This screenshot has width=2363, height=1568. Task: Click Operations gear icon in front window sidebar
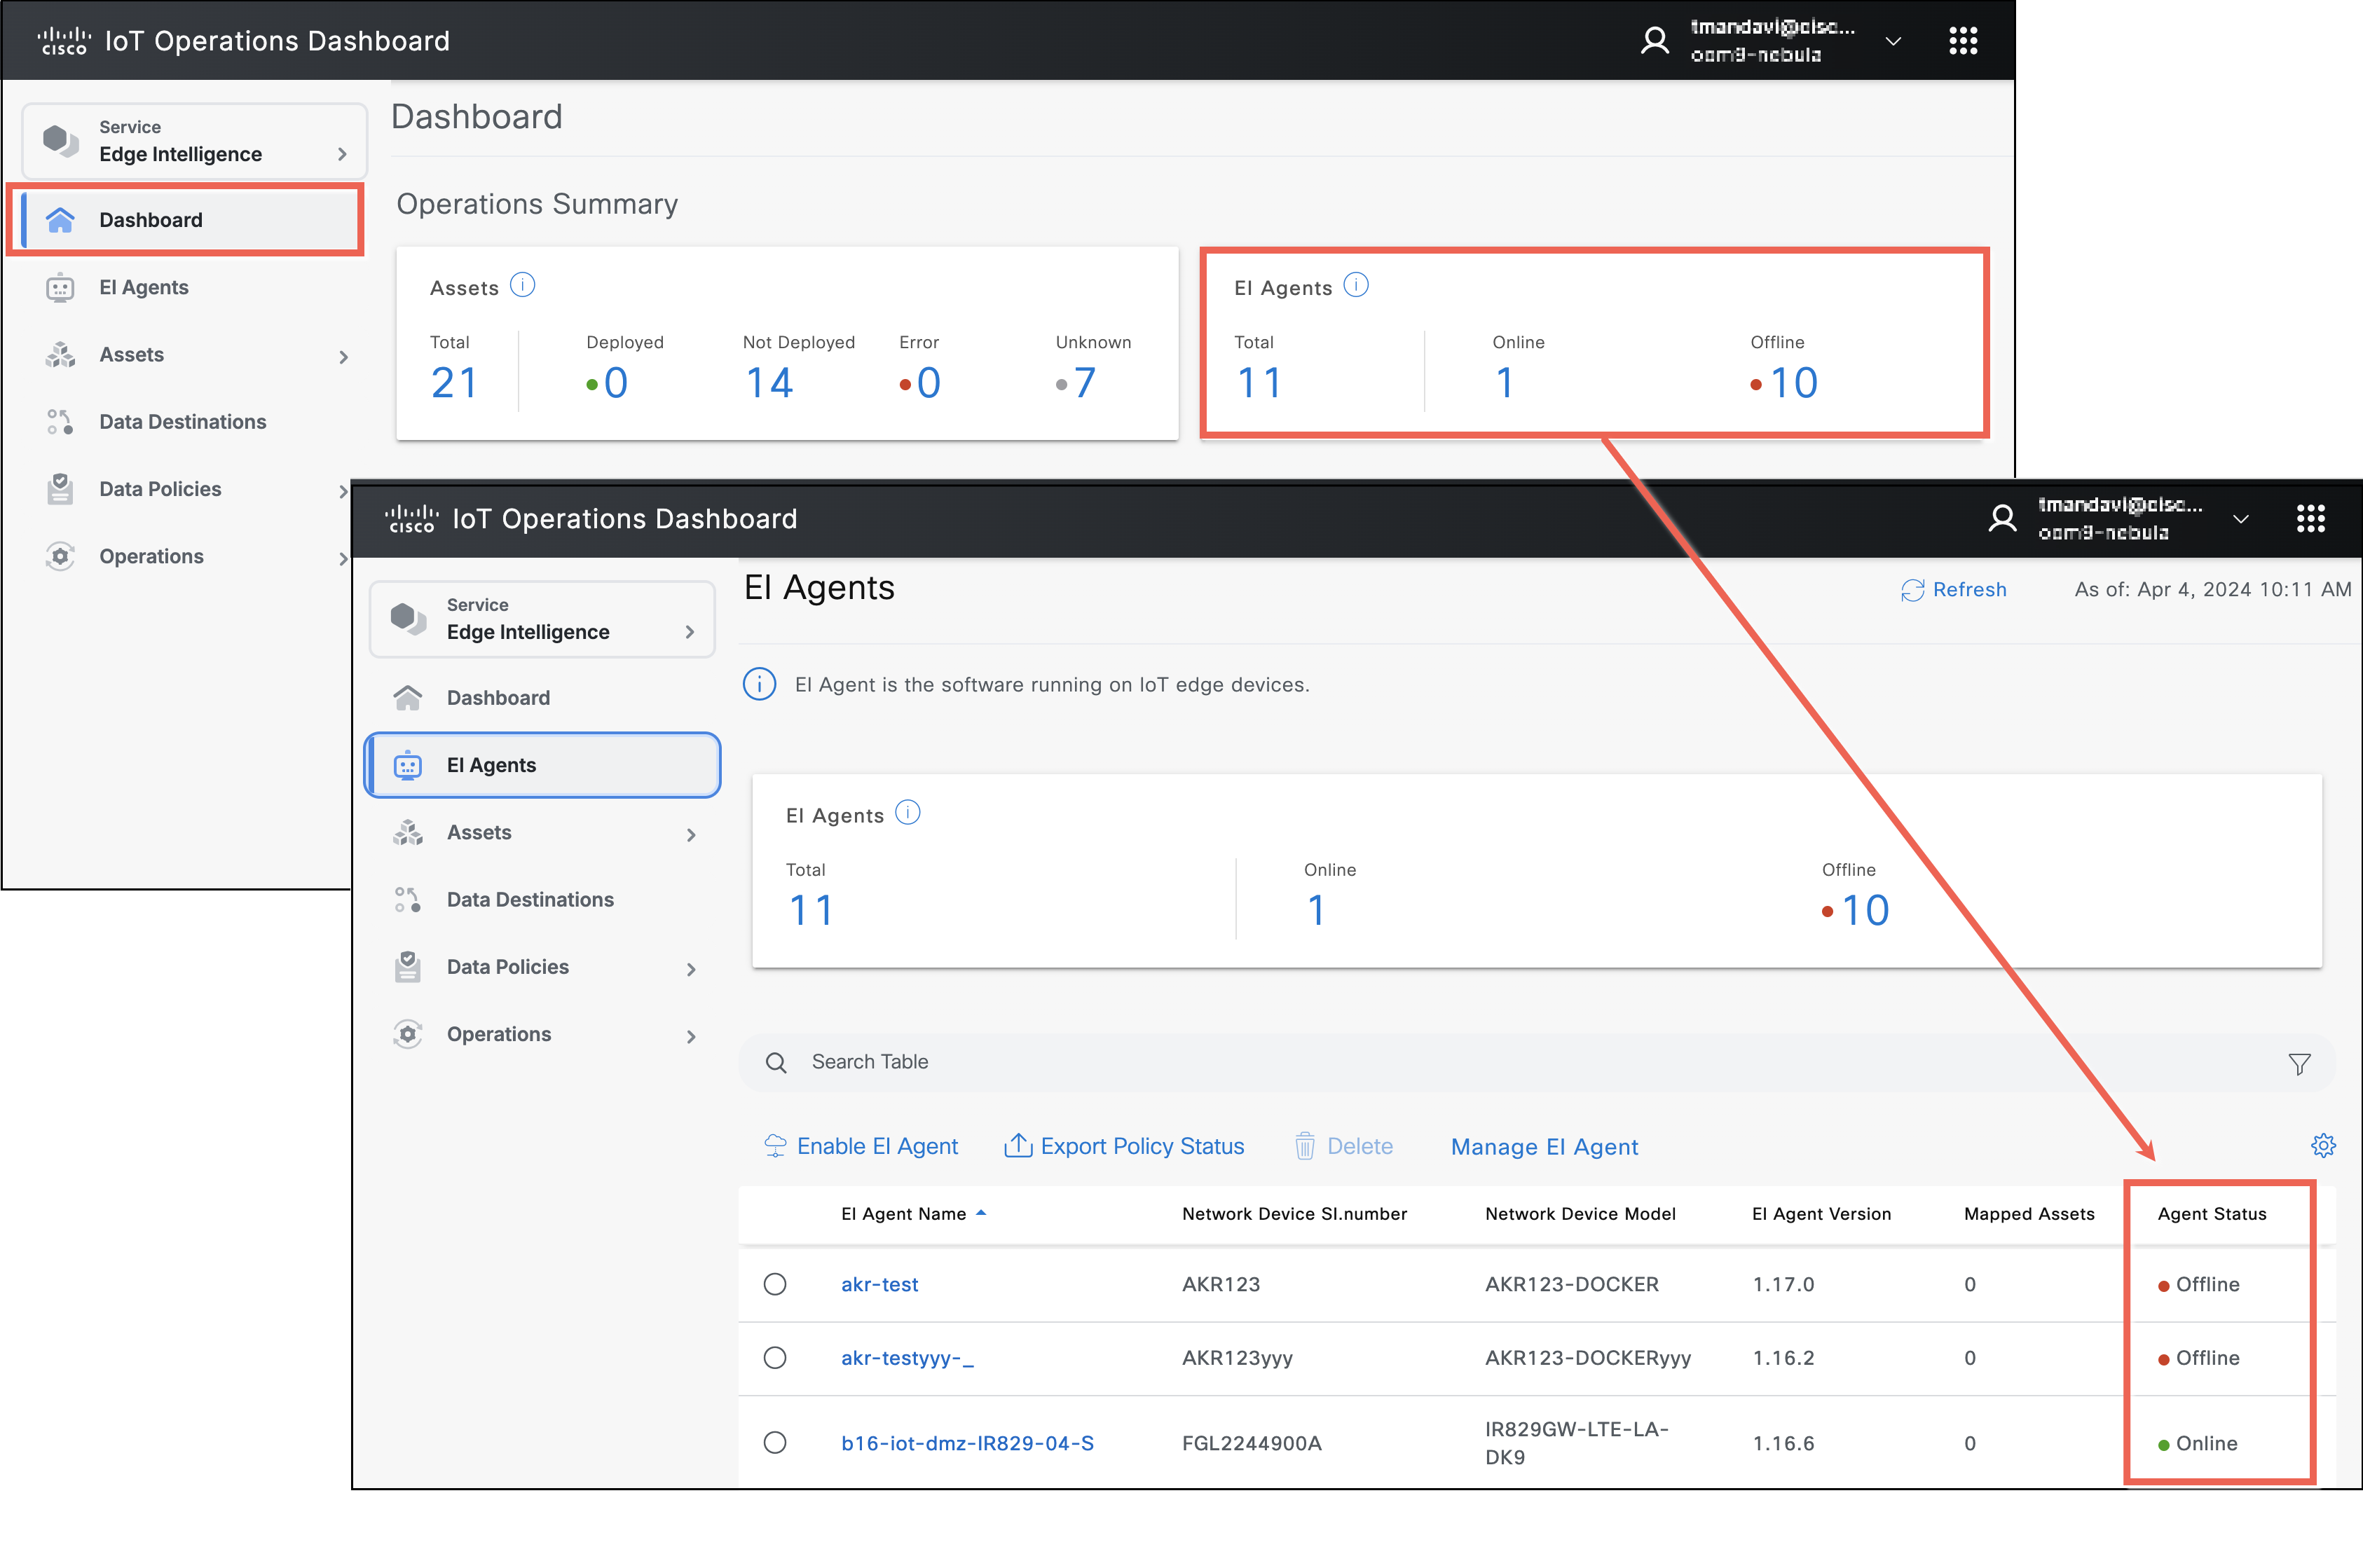pos(408,1034)
